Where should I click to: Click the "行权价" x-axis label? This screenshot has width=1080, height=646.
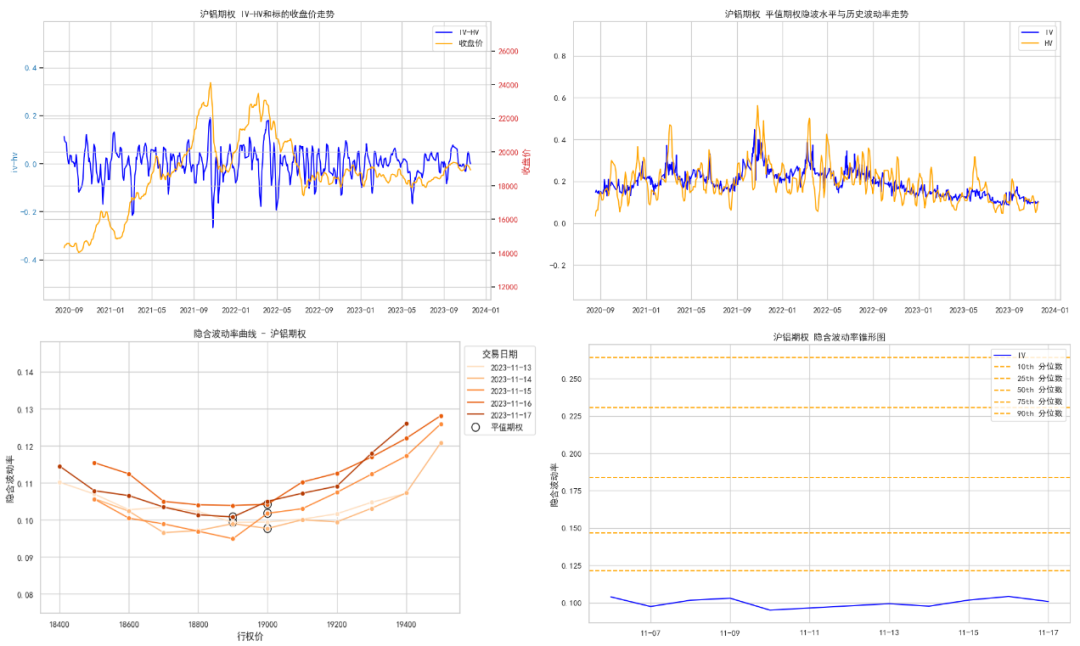click(250, 636)
